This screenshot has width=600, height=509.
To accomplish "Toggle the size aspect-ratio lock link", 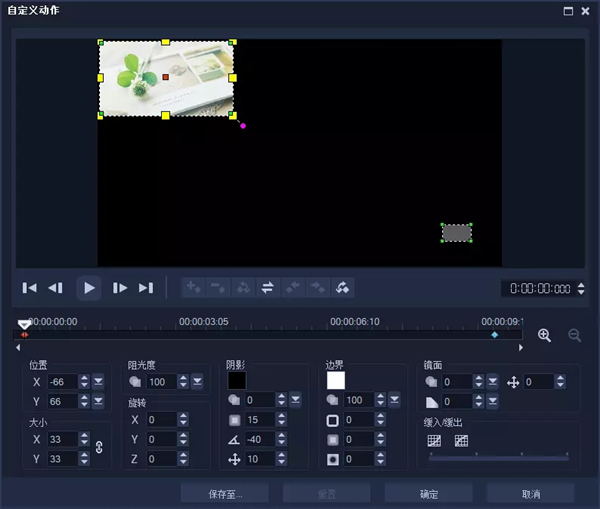I will 98,449.
